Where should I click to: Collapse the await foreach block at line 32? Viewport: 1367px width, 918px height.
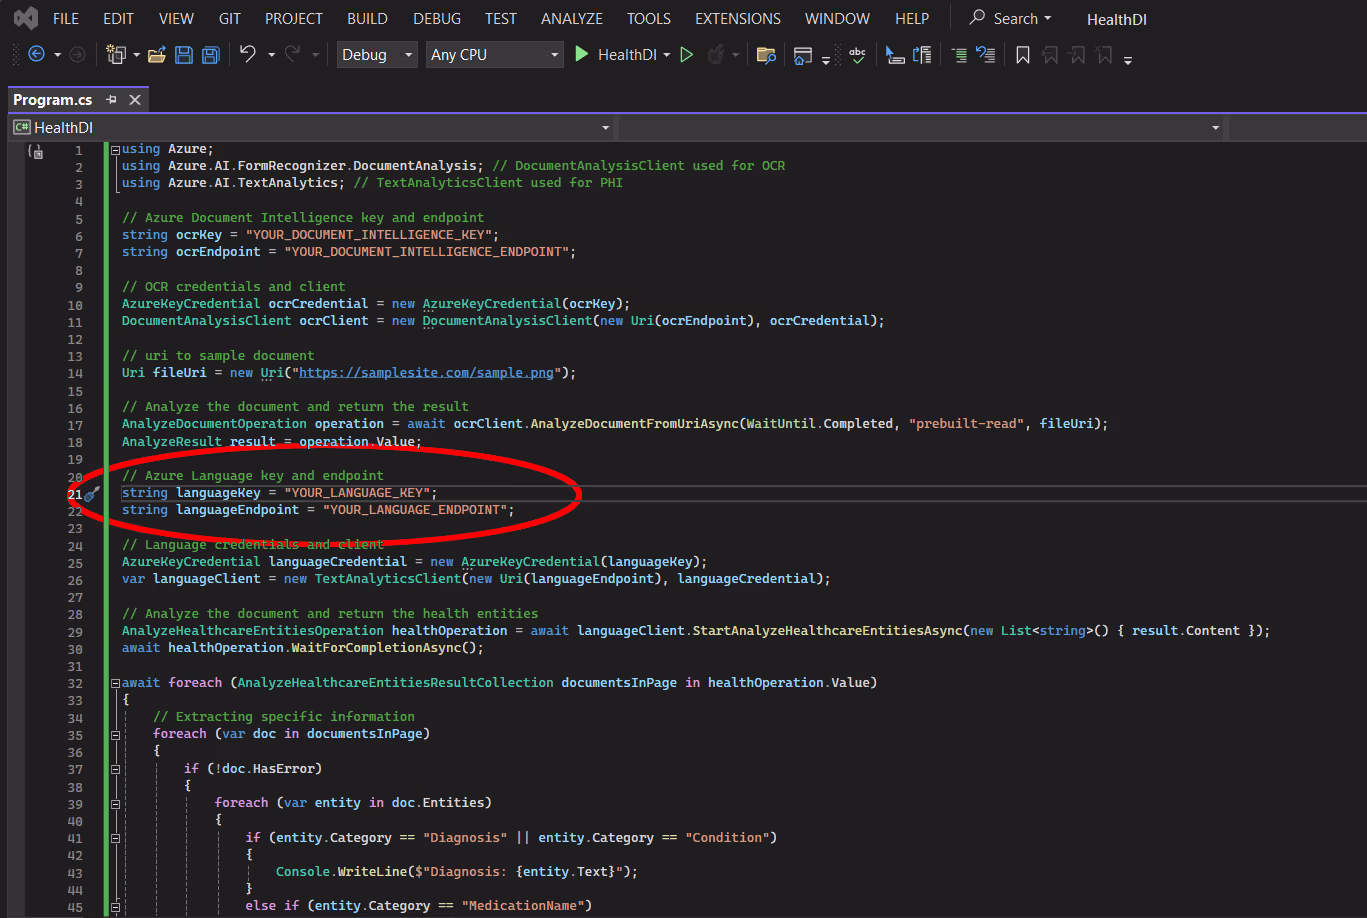point(116,683)
